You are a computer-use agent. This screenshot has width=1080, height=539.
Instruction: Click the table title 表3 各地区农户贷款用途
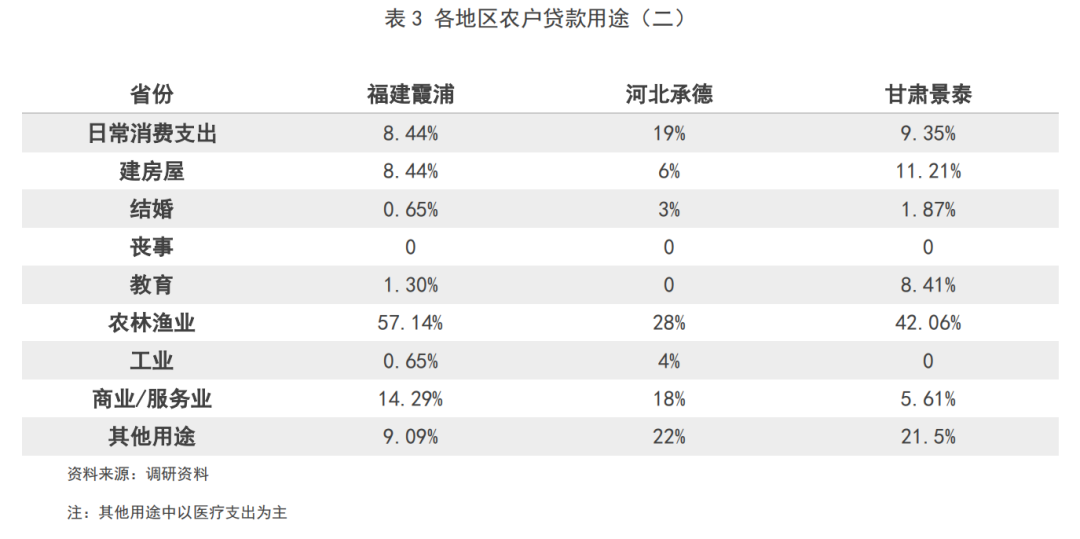pos(534,19)
